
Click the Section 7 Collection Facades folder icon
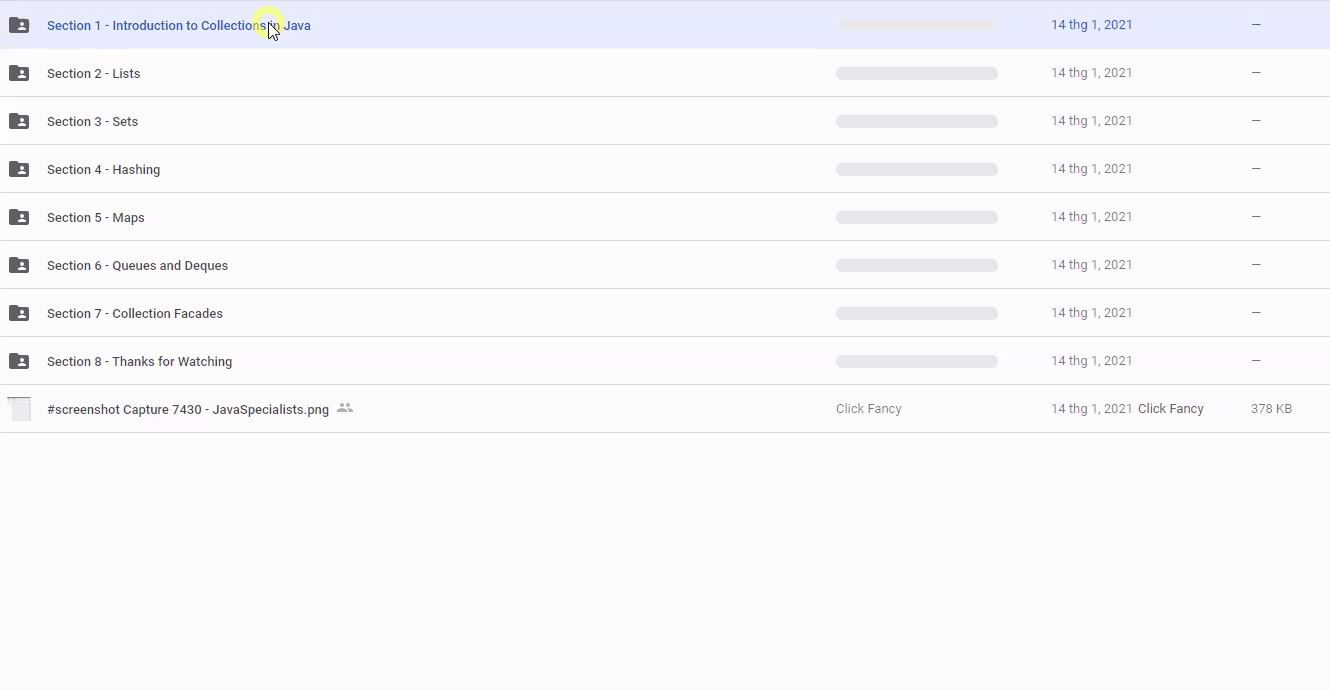click(19, 313)
